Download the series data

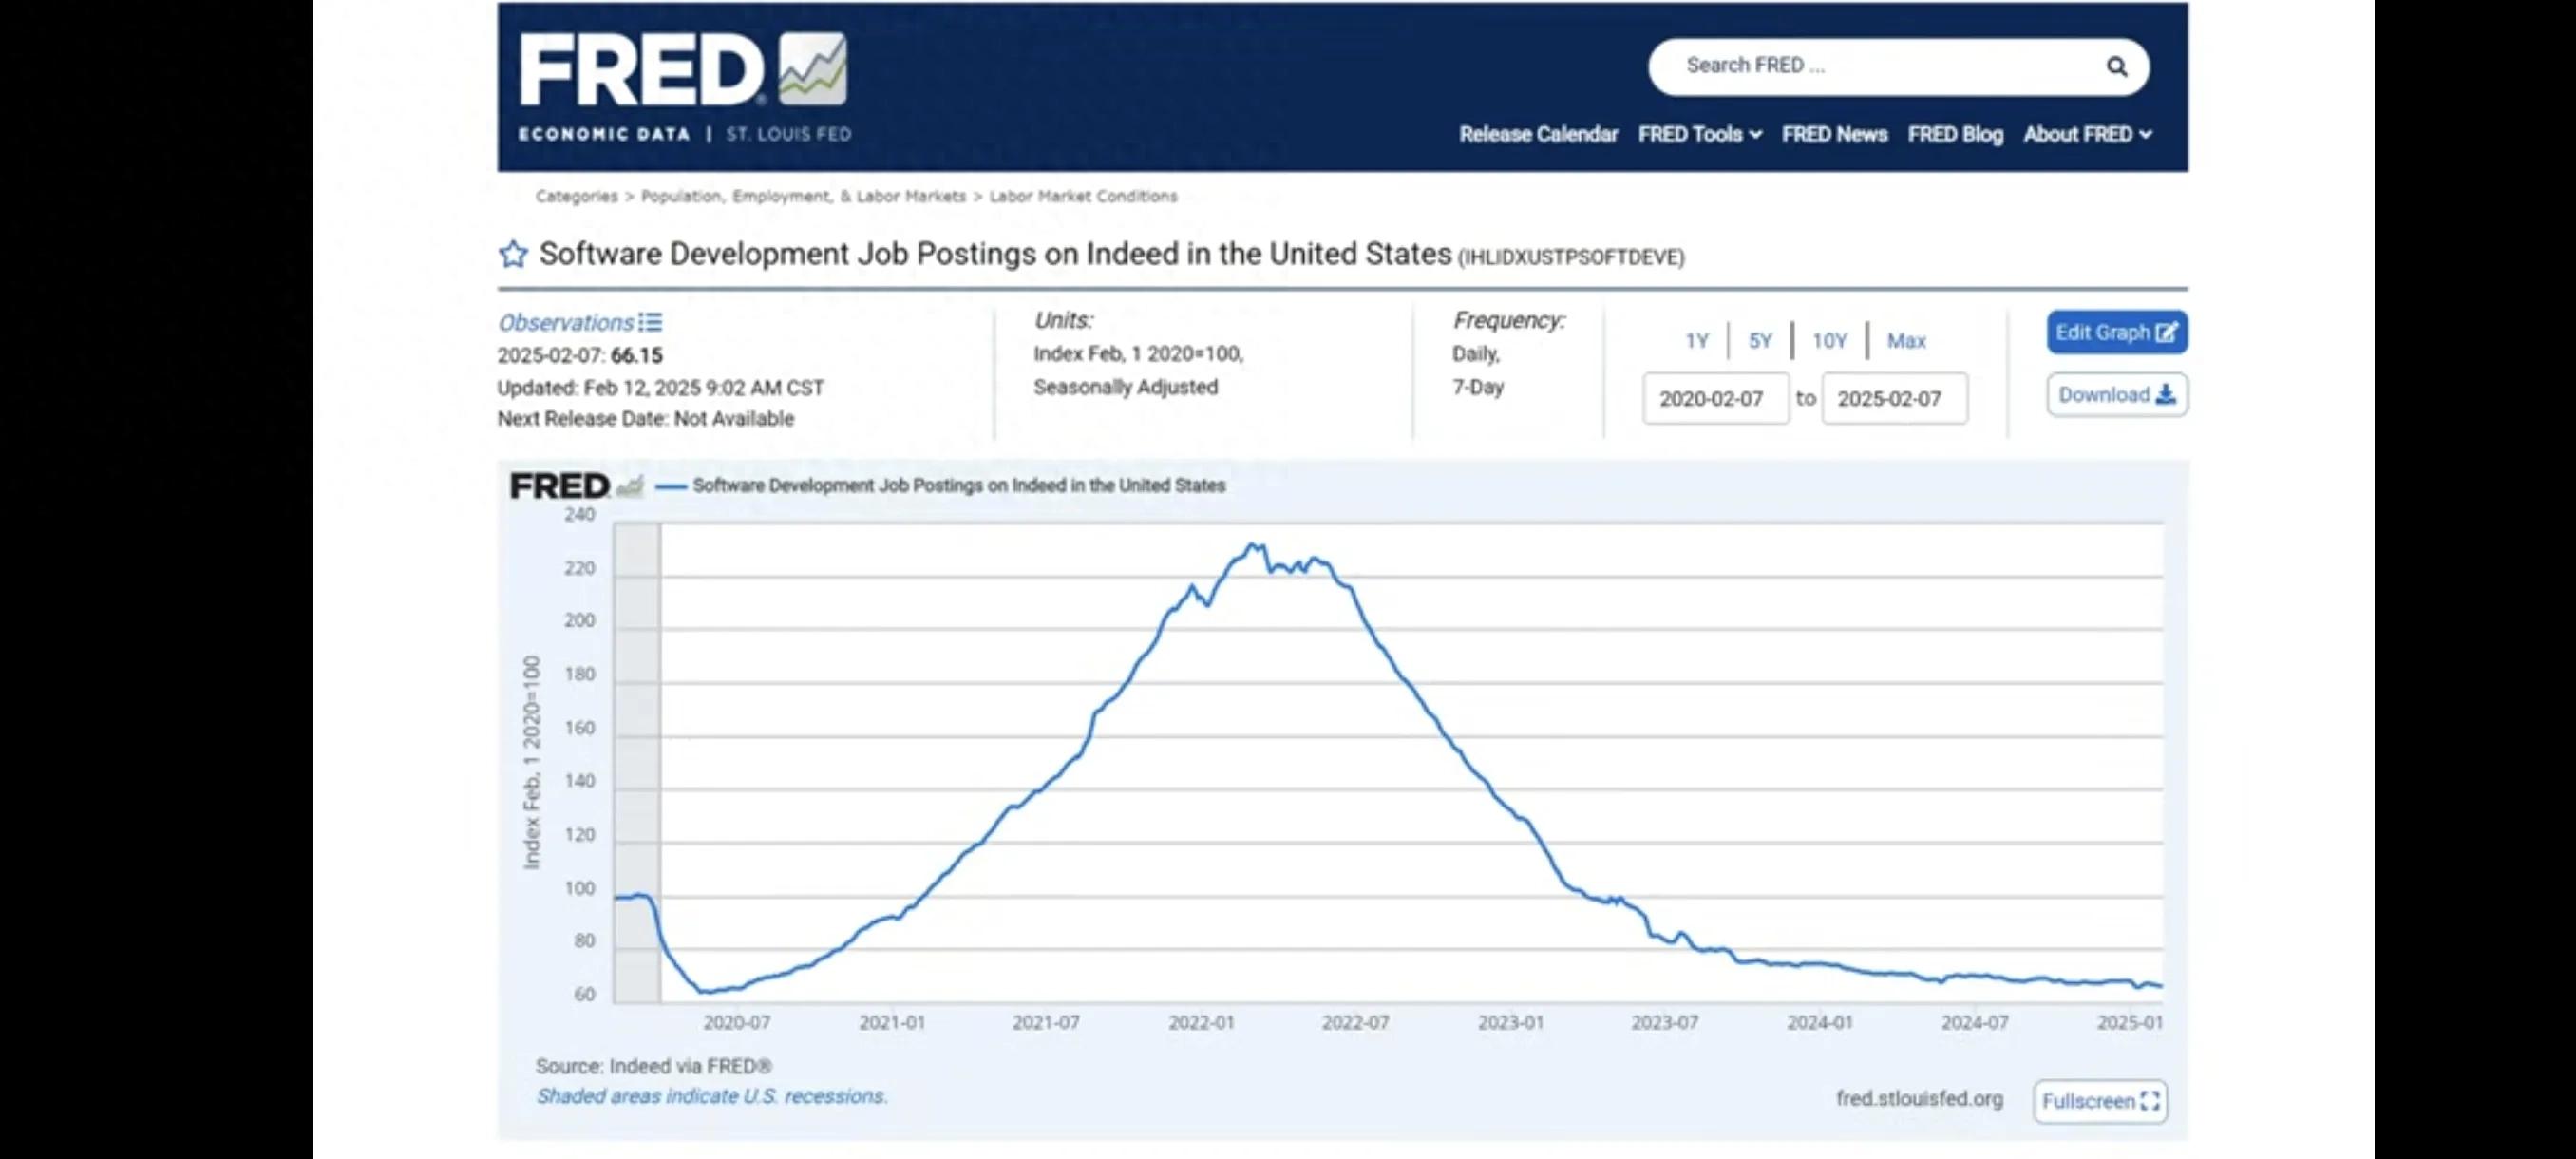point(2116,395)
